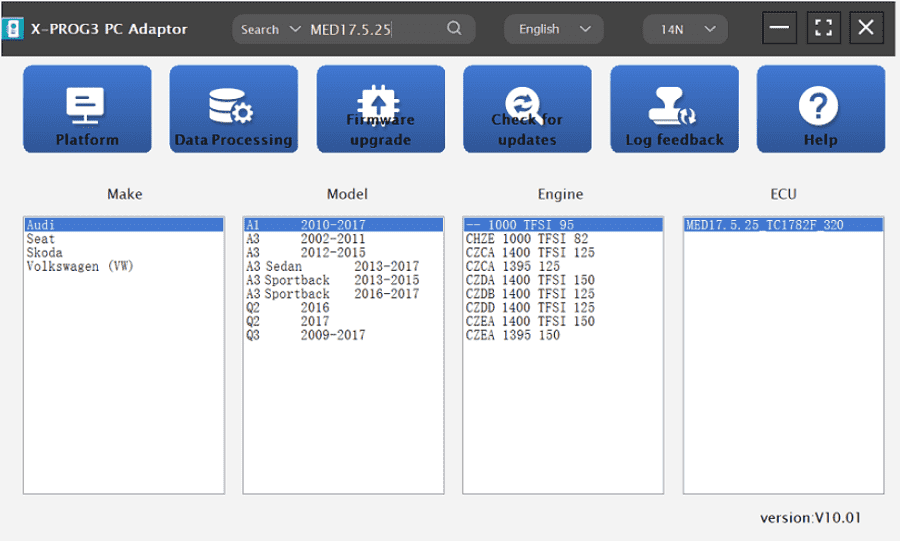This screenshot has height=541, width=900.
Task: Select engine CZDD 1400 TFSI 125
Action: (563, 308)
